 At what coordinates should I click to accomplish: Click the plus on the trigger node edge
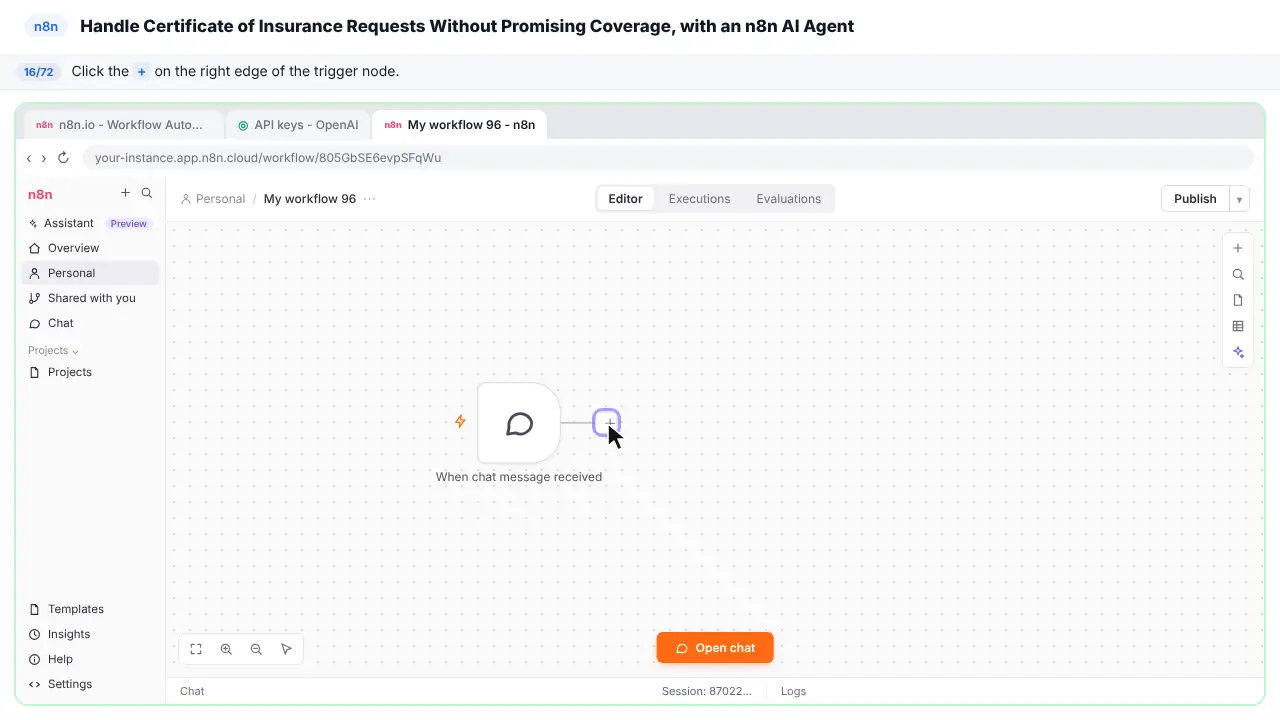pyautogui.click(x=606, y=423)
